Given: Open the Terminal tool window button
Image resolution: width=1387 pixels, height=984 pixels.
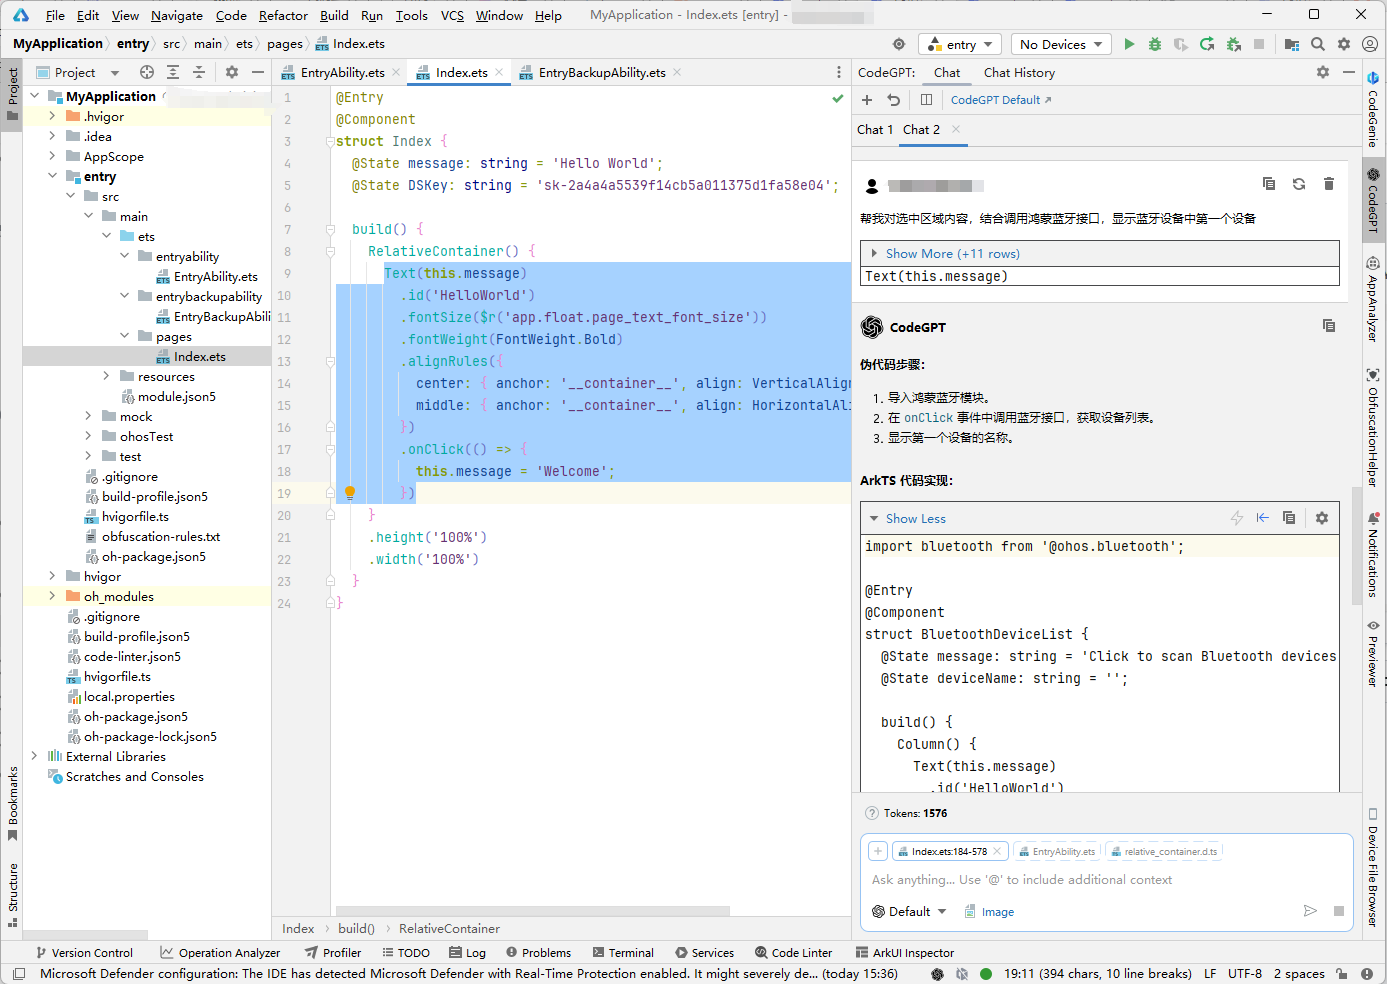Looking at the screenshot, I should (623, 953).
